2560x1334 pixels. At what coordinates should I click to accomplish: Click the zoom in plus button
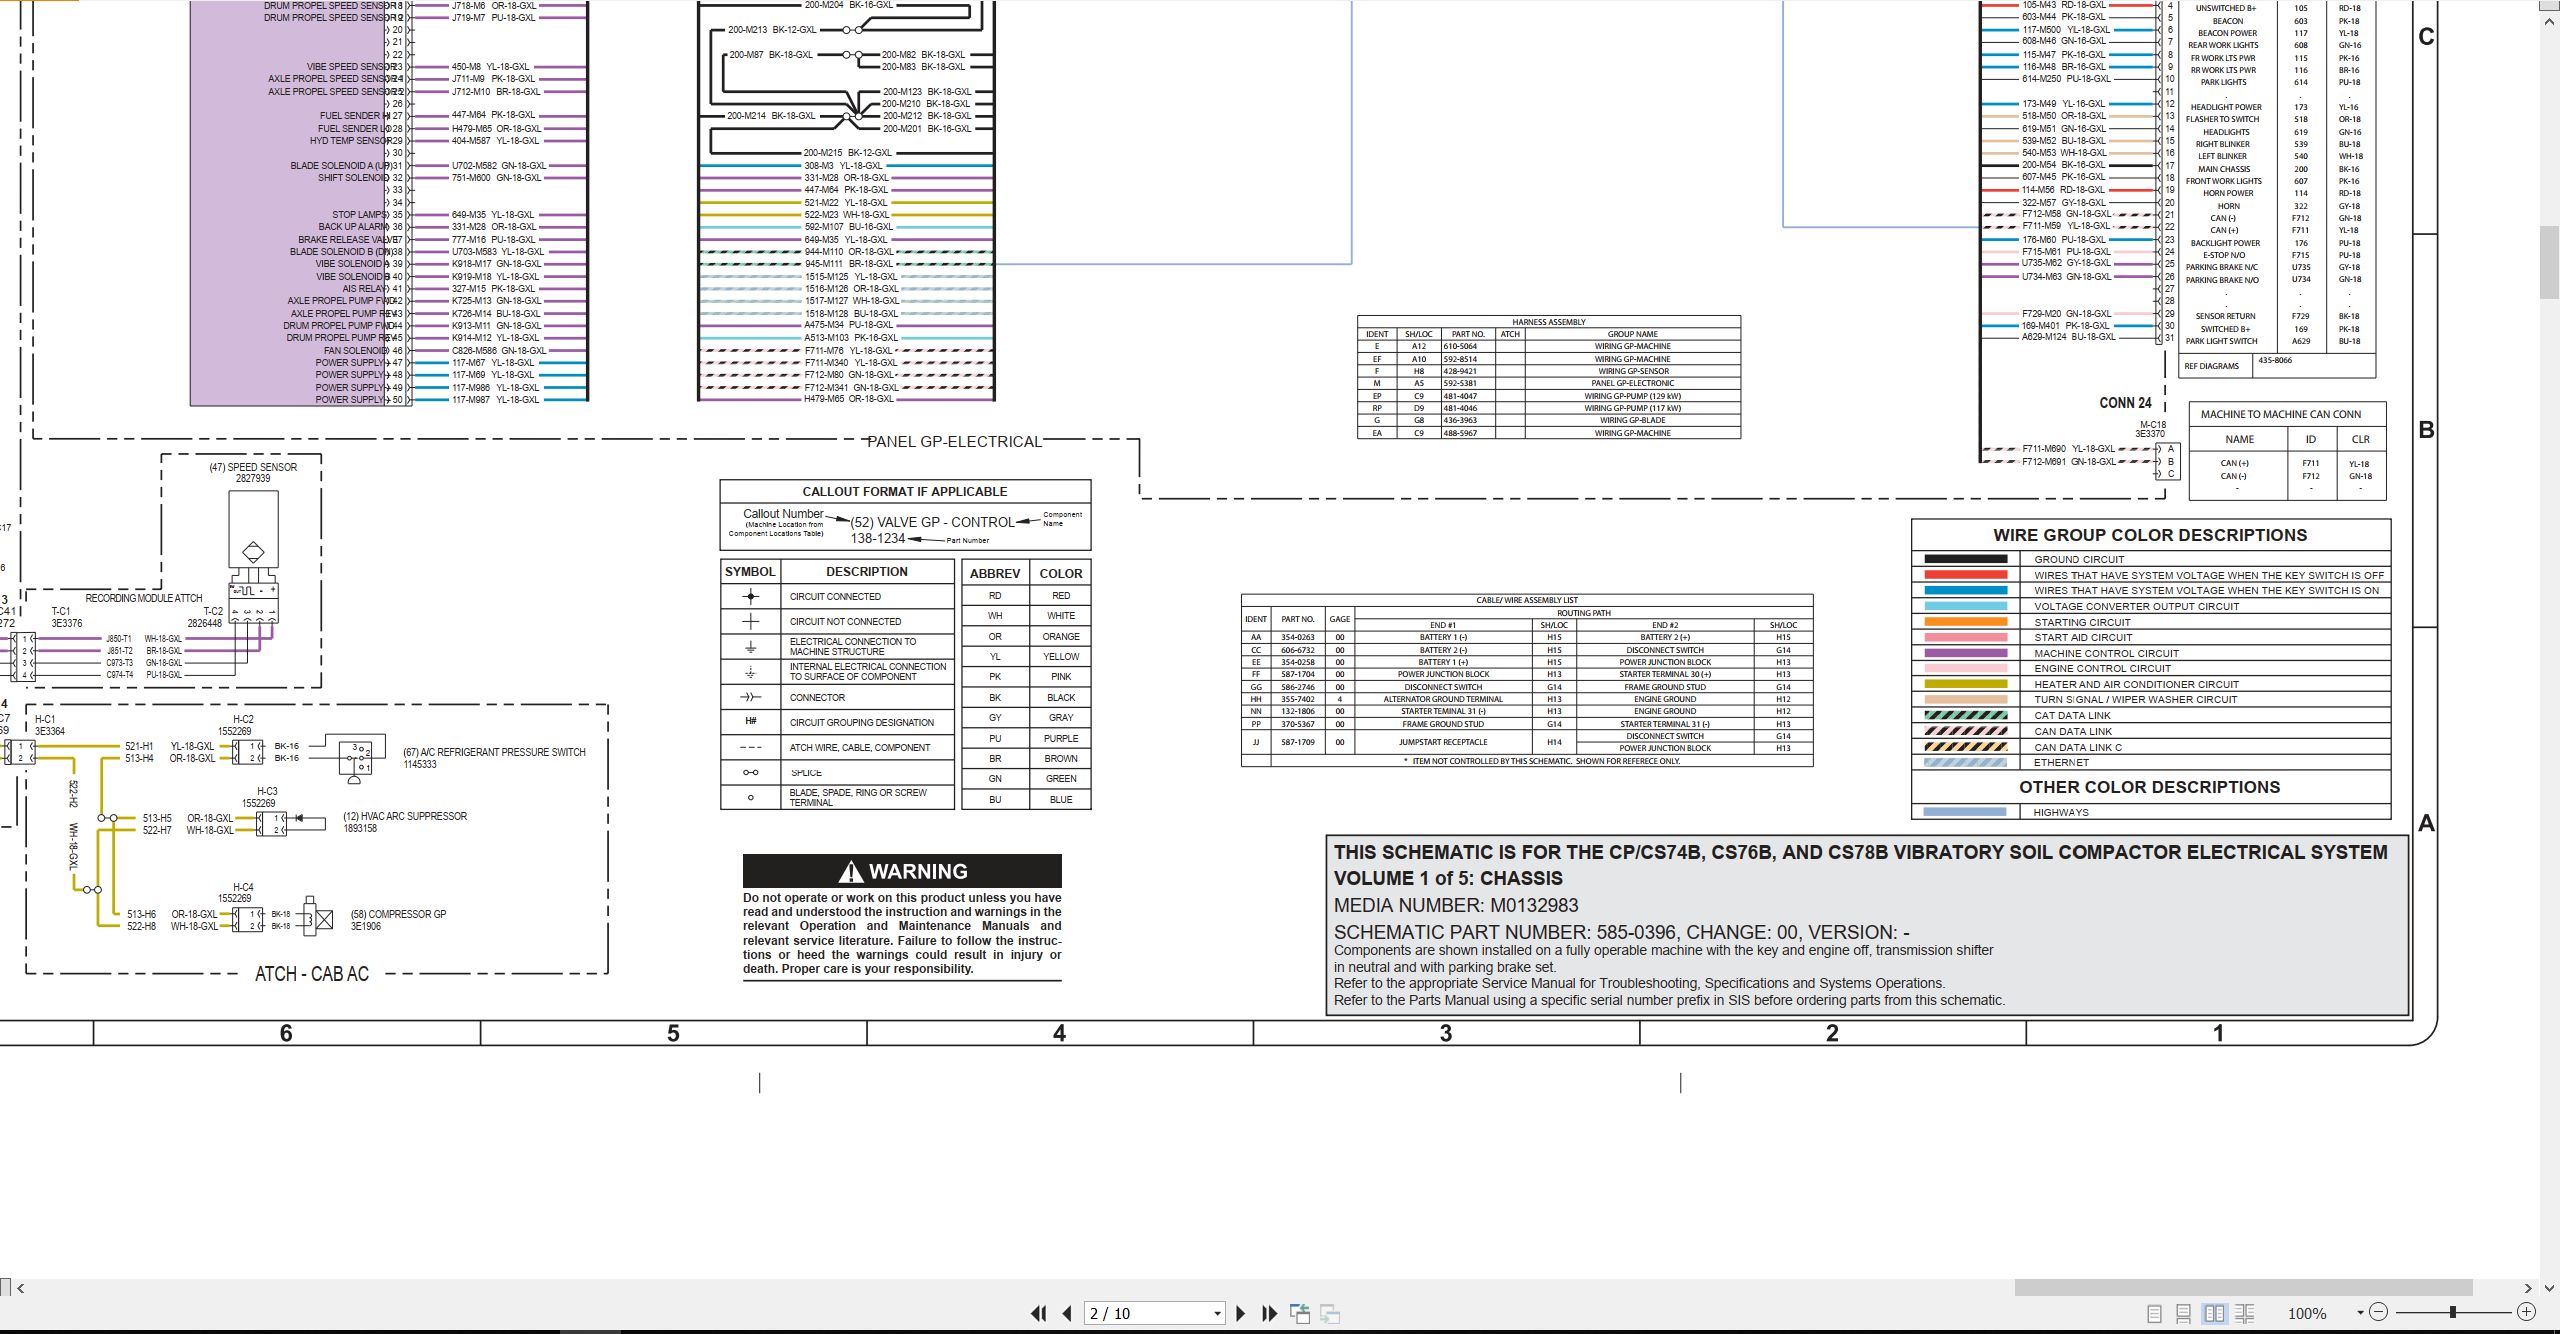(2526, 1312)
